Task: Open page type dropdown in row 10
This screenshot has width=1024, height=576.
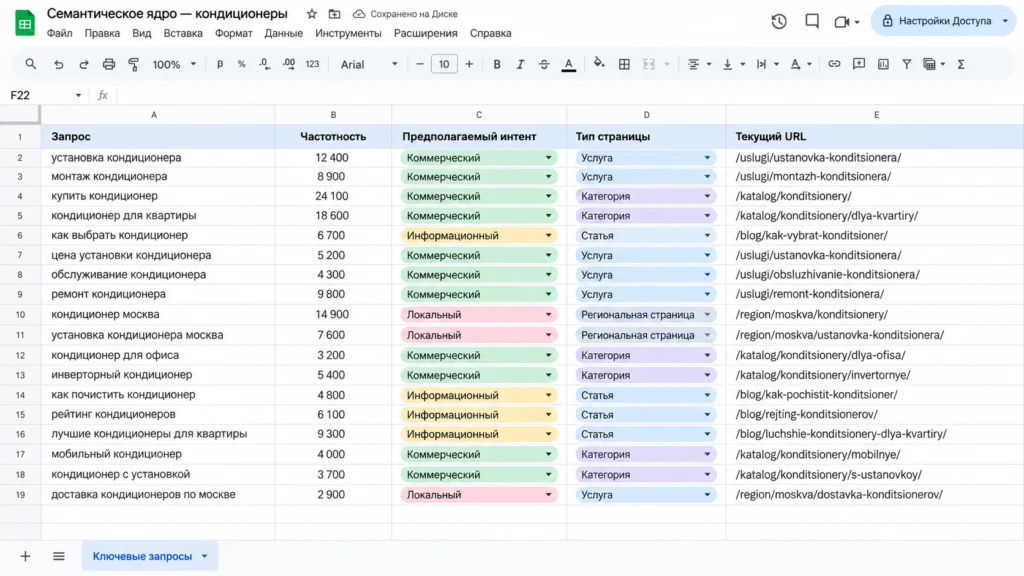Action: point(707,315)
